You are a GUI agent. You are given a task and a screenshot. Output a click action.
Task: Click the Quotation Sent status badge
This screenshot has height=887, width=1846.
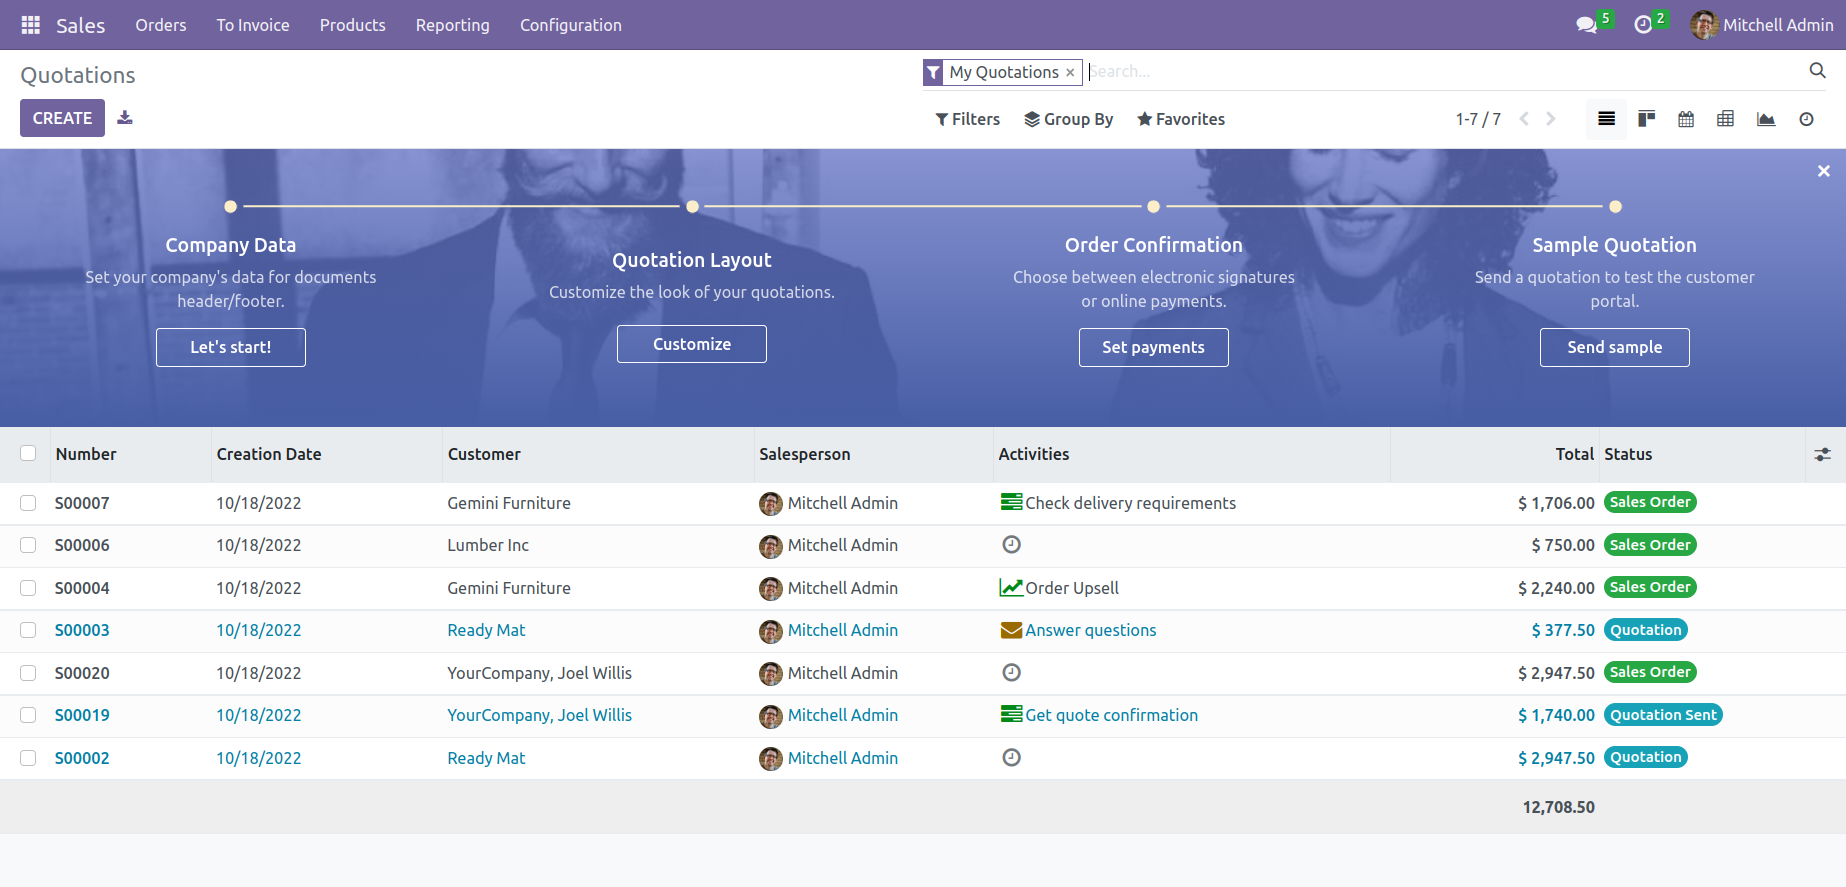point(1663,715)
